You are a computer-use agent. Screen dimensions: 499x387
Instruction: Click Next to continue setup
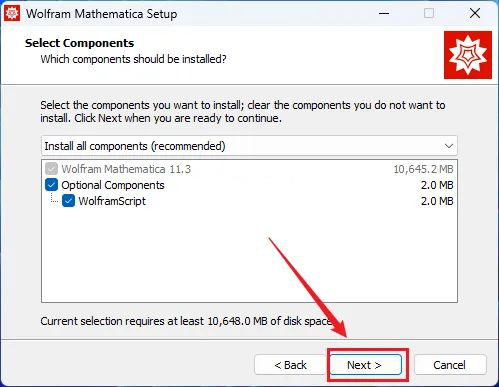pos(366,365)
